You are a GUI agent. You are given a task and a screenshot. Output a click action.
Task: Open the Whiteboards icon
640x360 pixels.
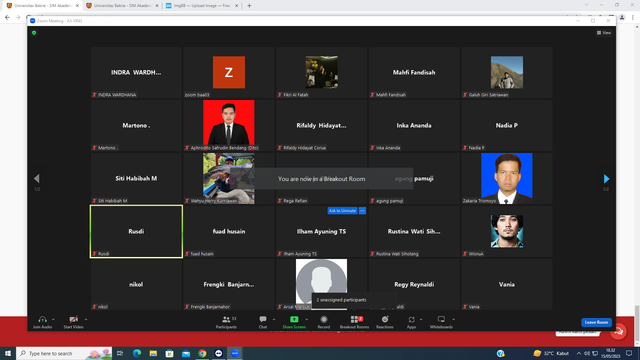[441, 319]
